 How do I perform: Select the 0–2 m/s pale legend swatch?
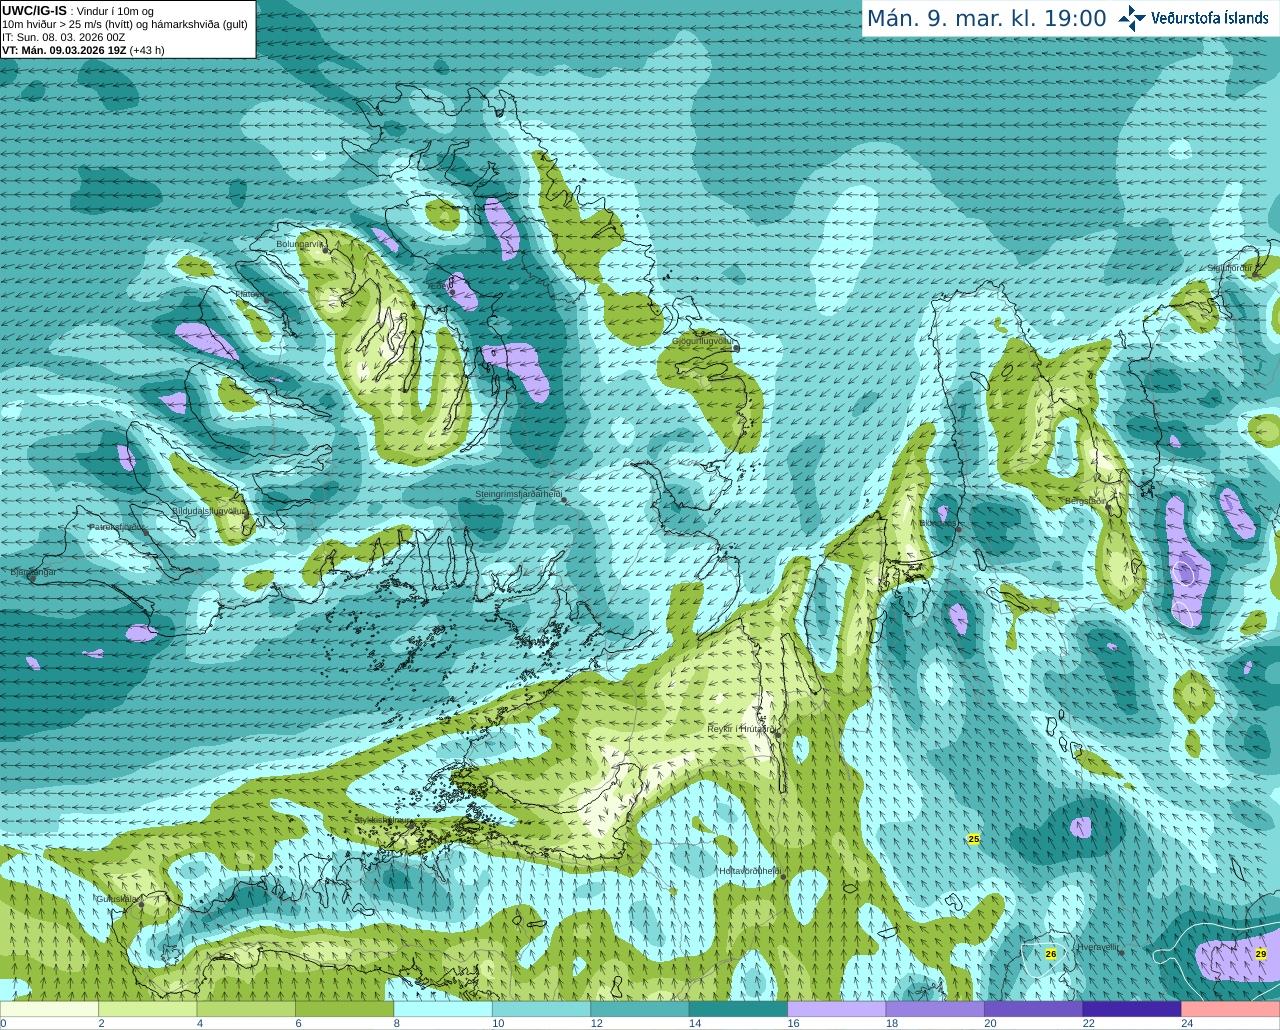(49, 1009)
